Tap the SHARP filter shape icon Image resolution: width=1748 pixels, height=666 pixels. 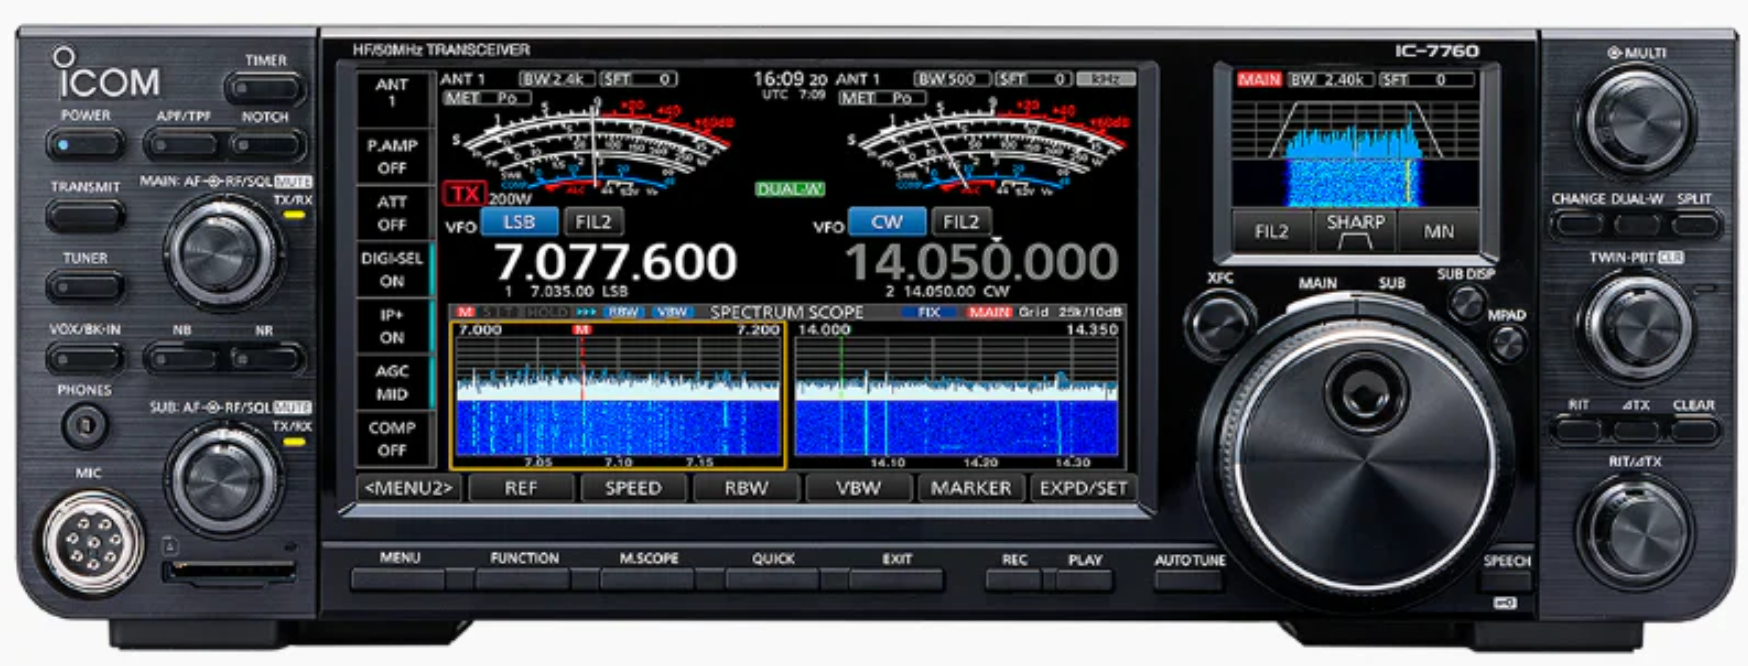tap(1355, 230)
